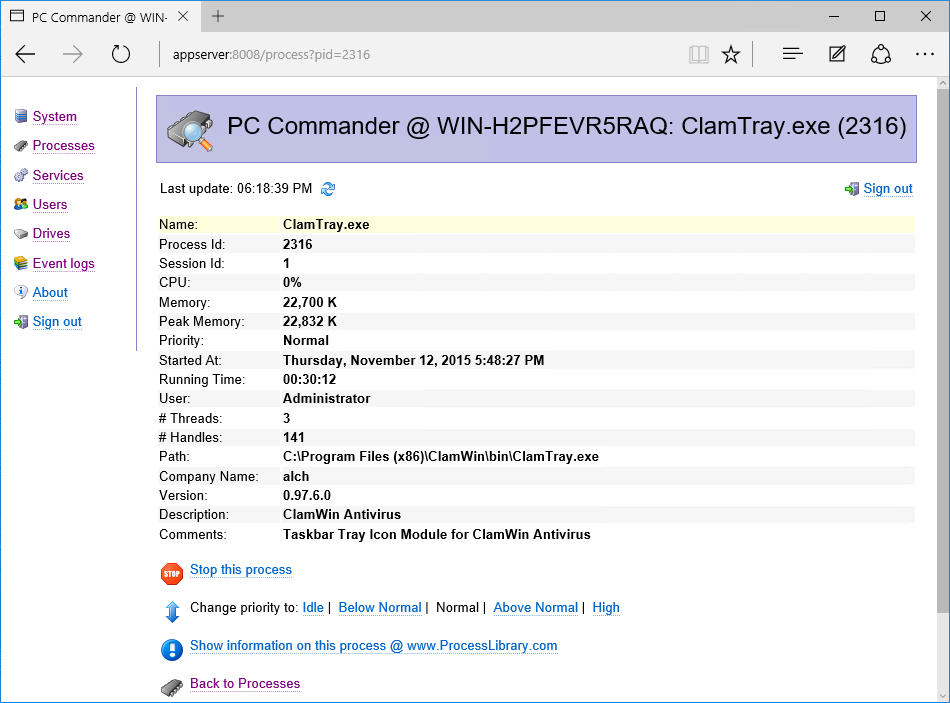Viewport: 950px width, 703px height.
Task: Click the path value C:\Program Files (x86)\ClamWin\bin\ClamTray.exe
Action: (x=440, y=457)
